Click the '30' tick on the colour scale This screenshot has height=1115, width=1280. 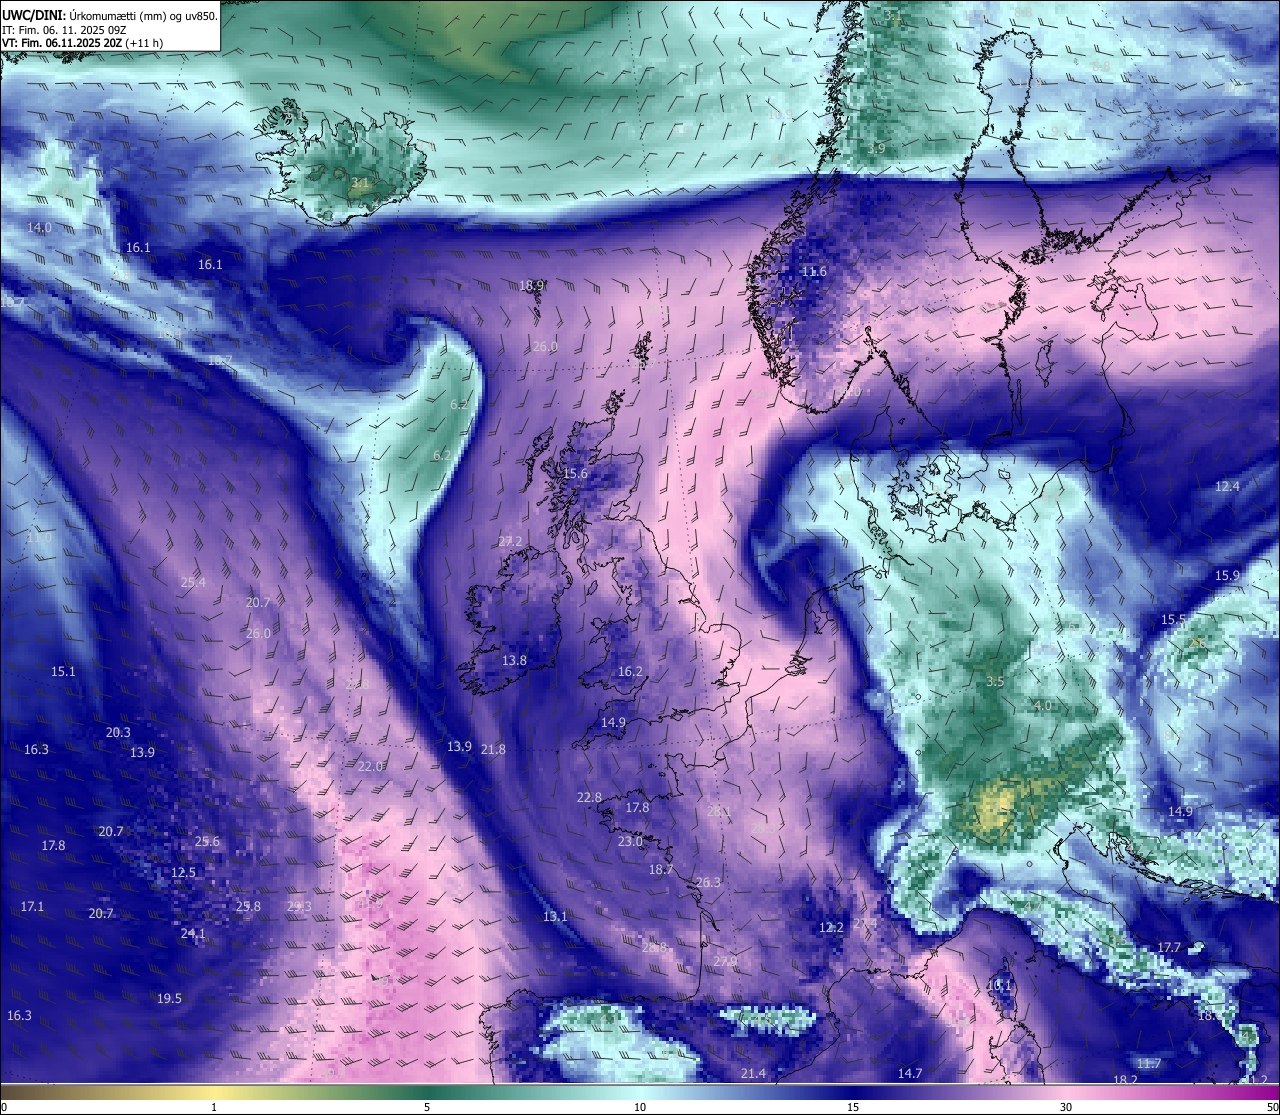(1066, 1107)
